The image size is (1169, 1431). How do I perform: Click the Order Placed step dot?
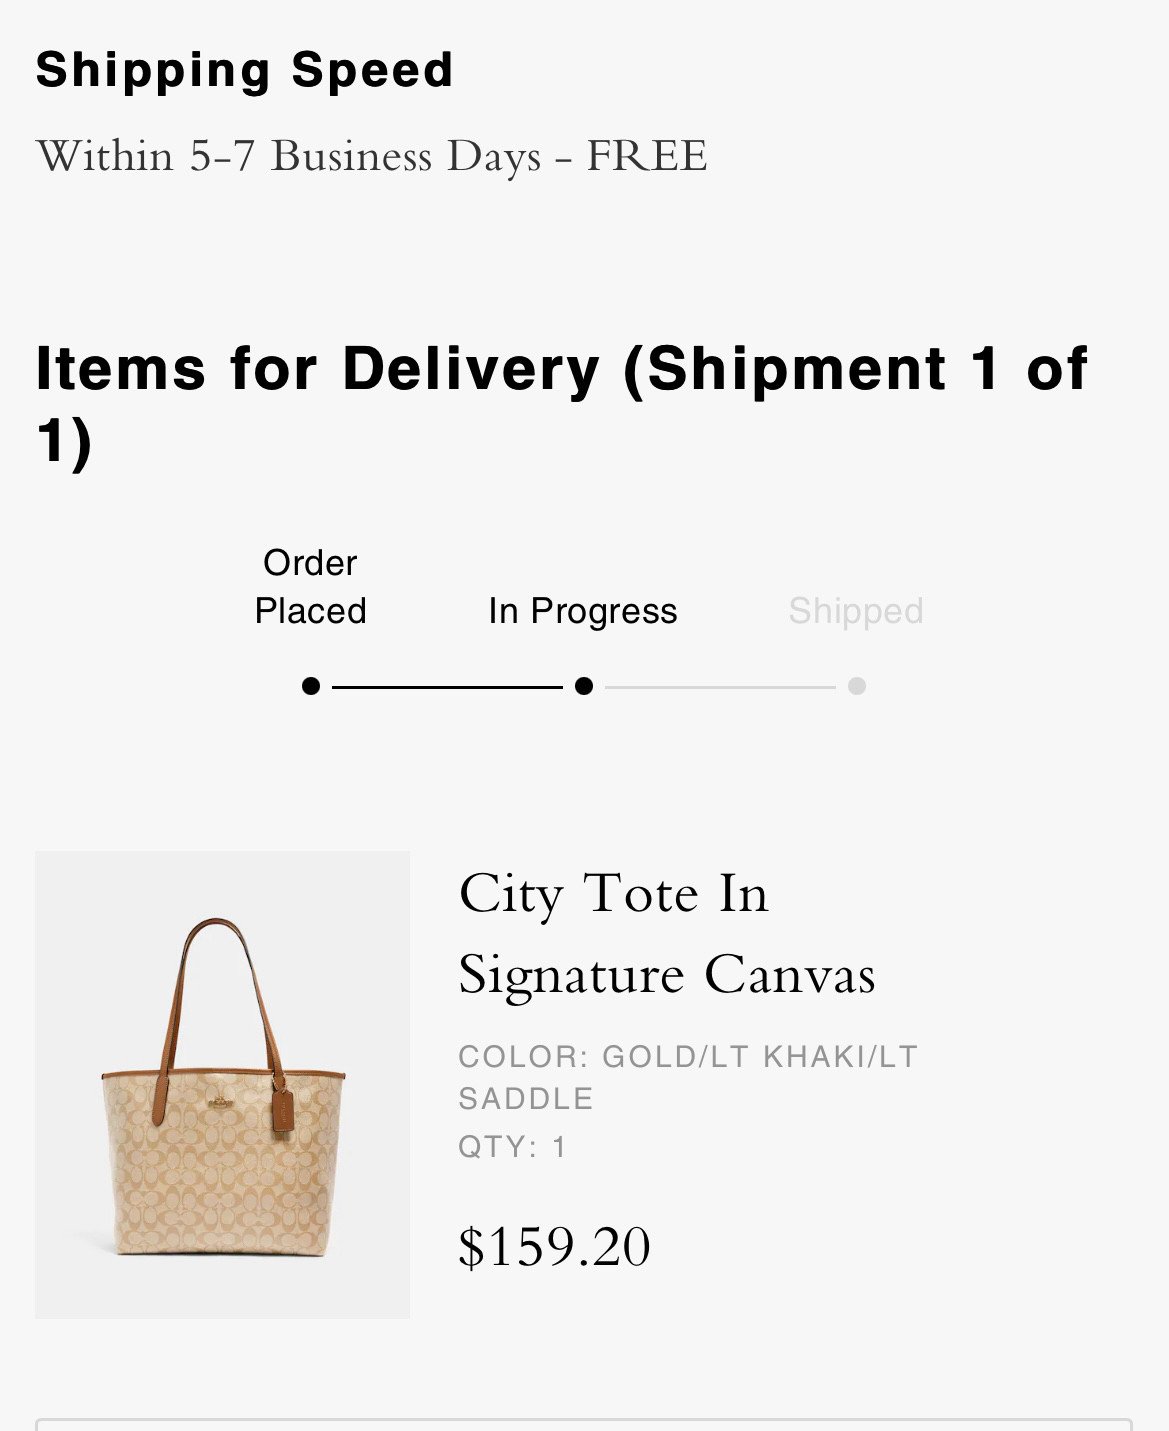click(x=311, y=686)
